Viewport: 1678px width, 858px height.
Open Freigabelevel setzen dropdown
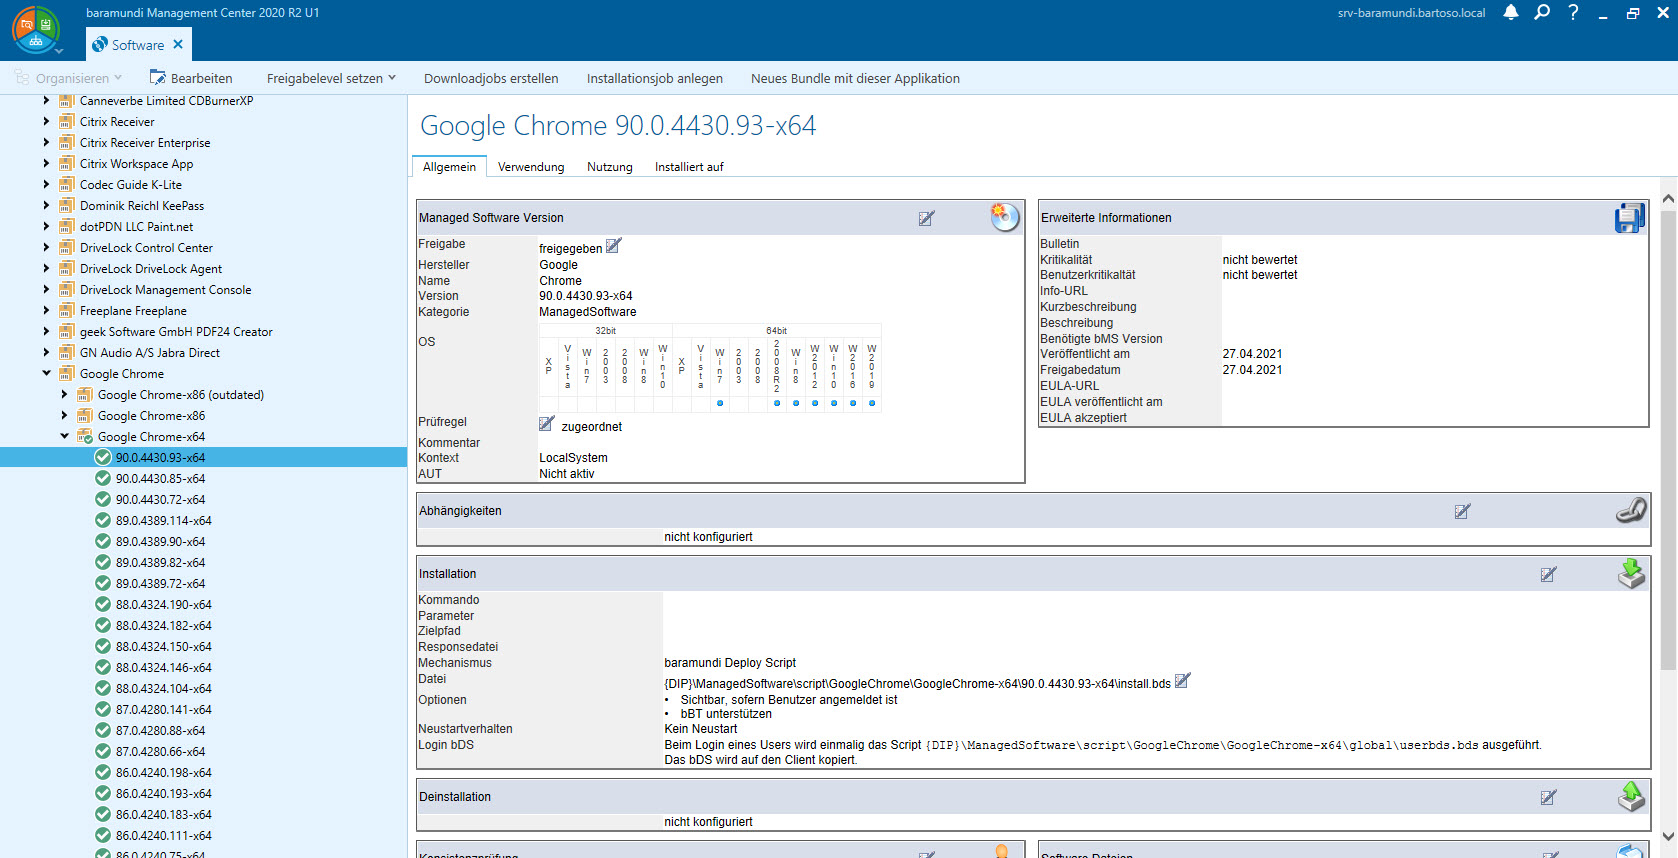pyautogui.click(x=331, y=78)
